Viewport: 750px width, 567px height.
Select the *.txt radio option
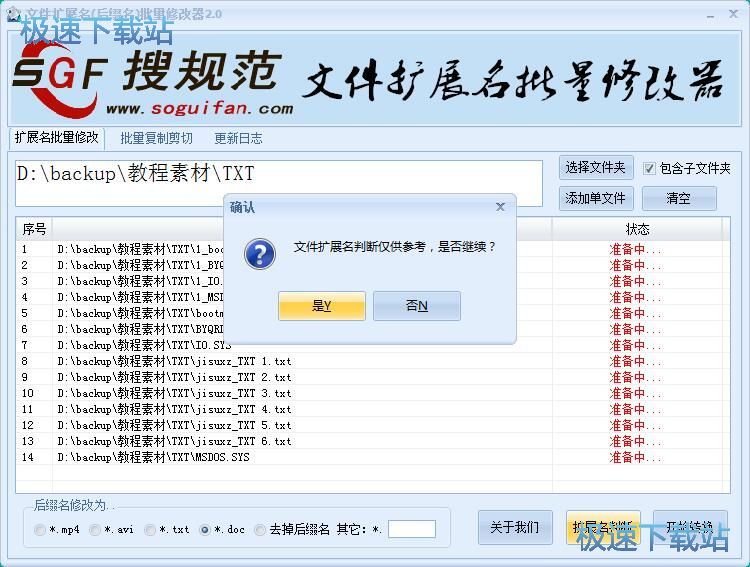coord(150,530)
